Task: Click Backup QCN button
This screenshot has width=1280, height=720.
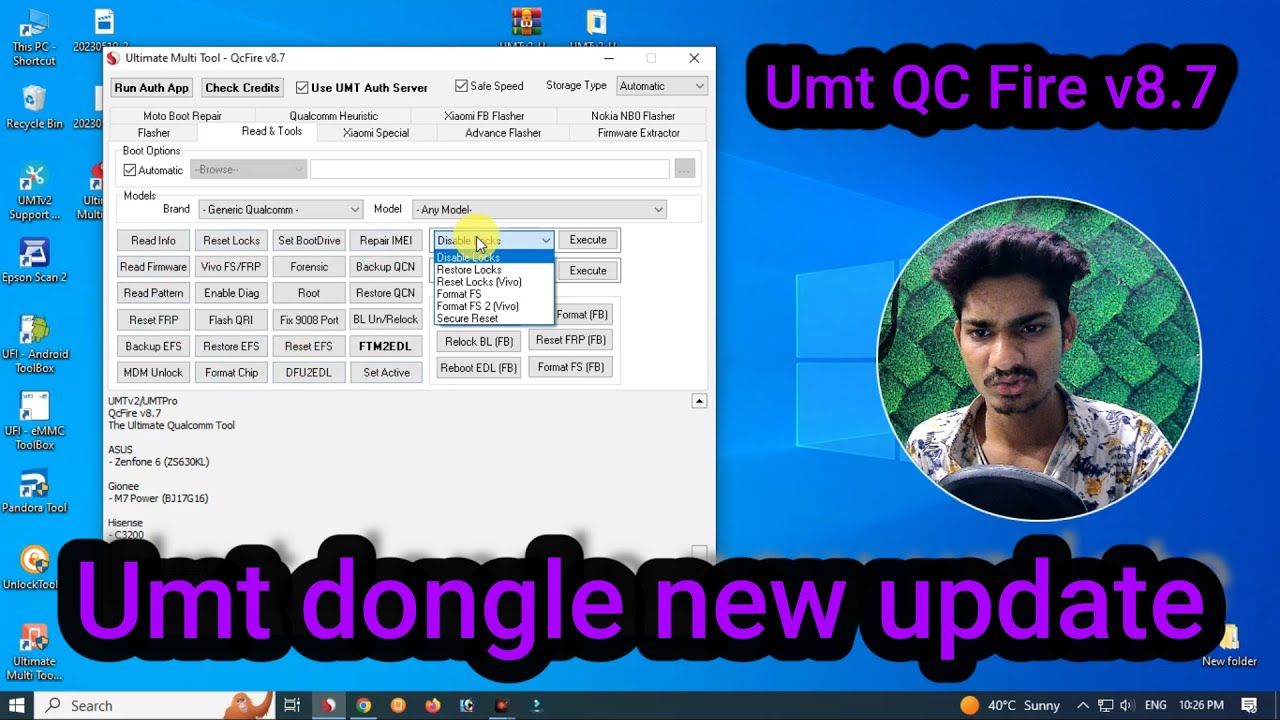Action: click(386, 267)
